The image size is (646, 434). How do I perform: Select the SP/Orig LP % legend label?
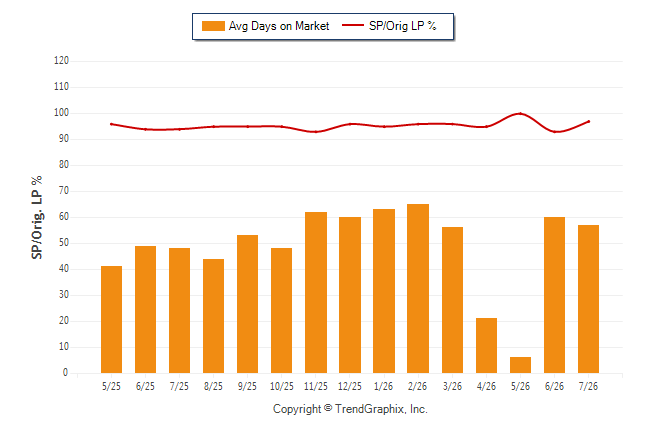403,26
